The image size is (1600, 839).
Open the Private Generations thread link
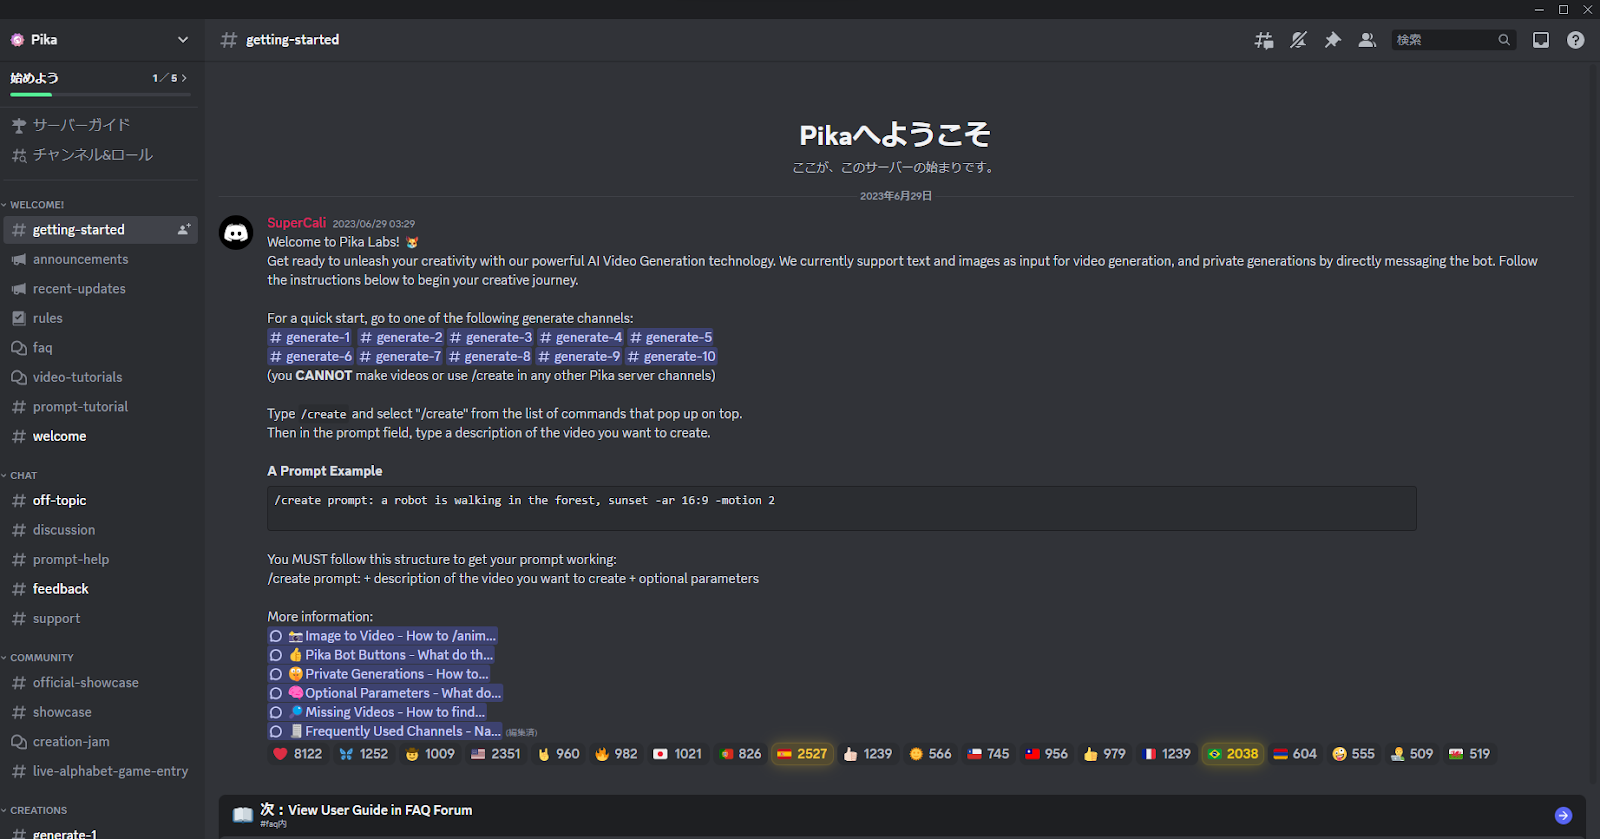[x=378, y=674]
